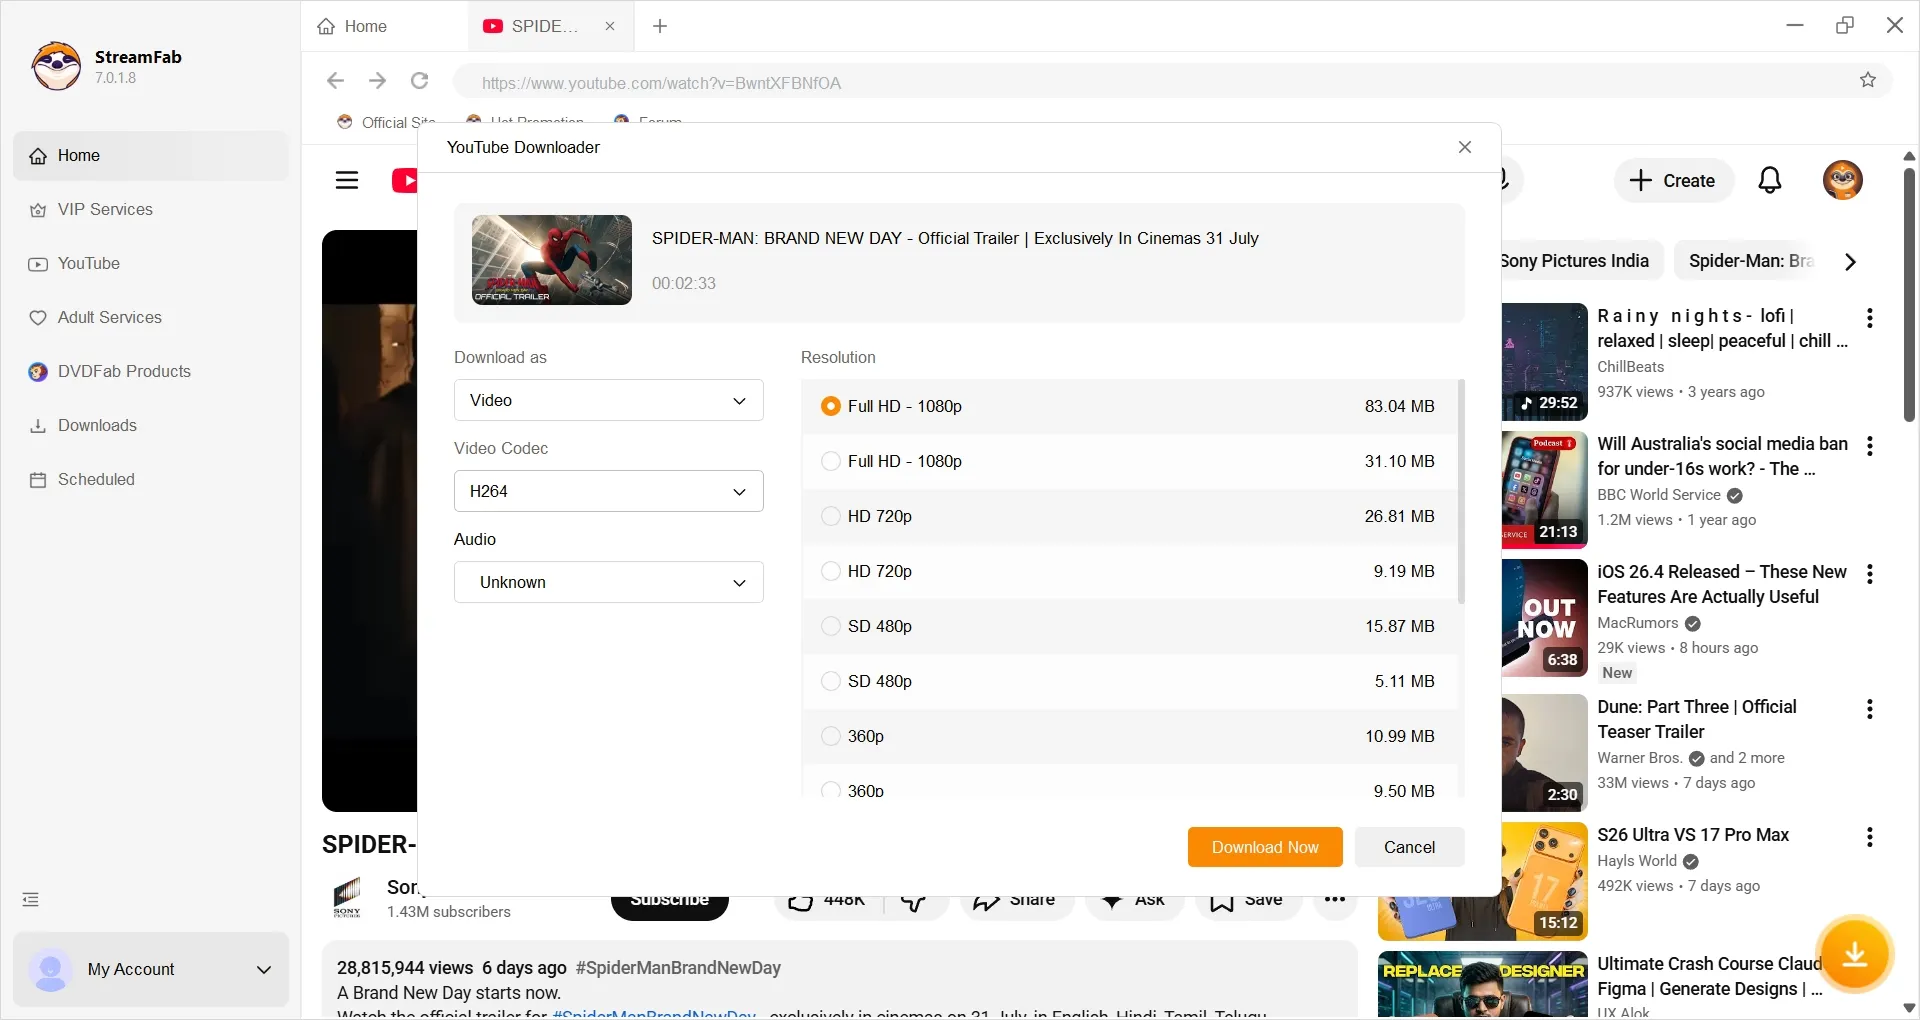Open the Scheduled section in the sidebar

tap(95, 479)
